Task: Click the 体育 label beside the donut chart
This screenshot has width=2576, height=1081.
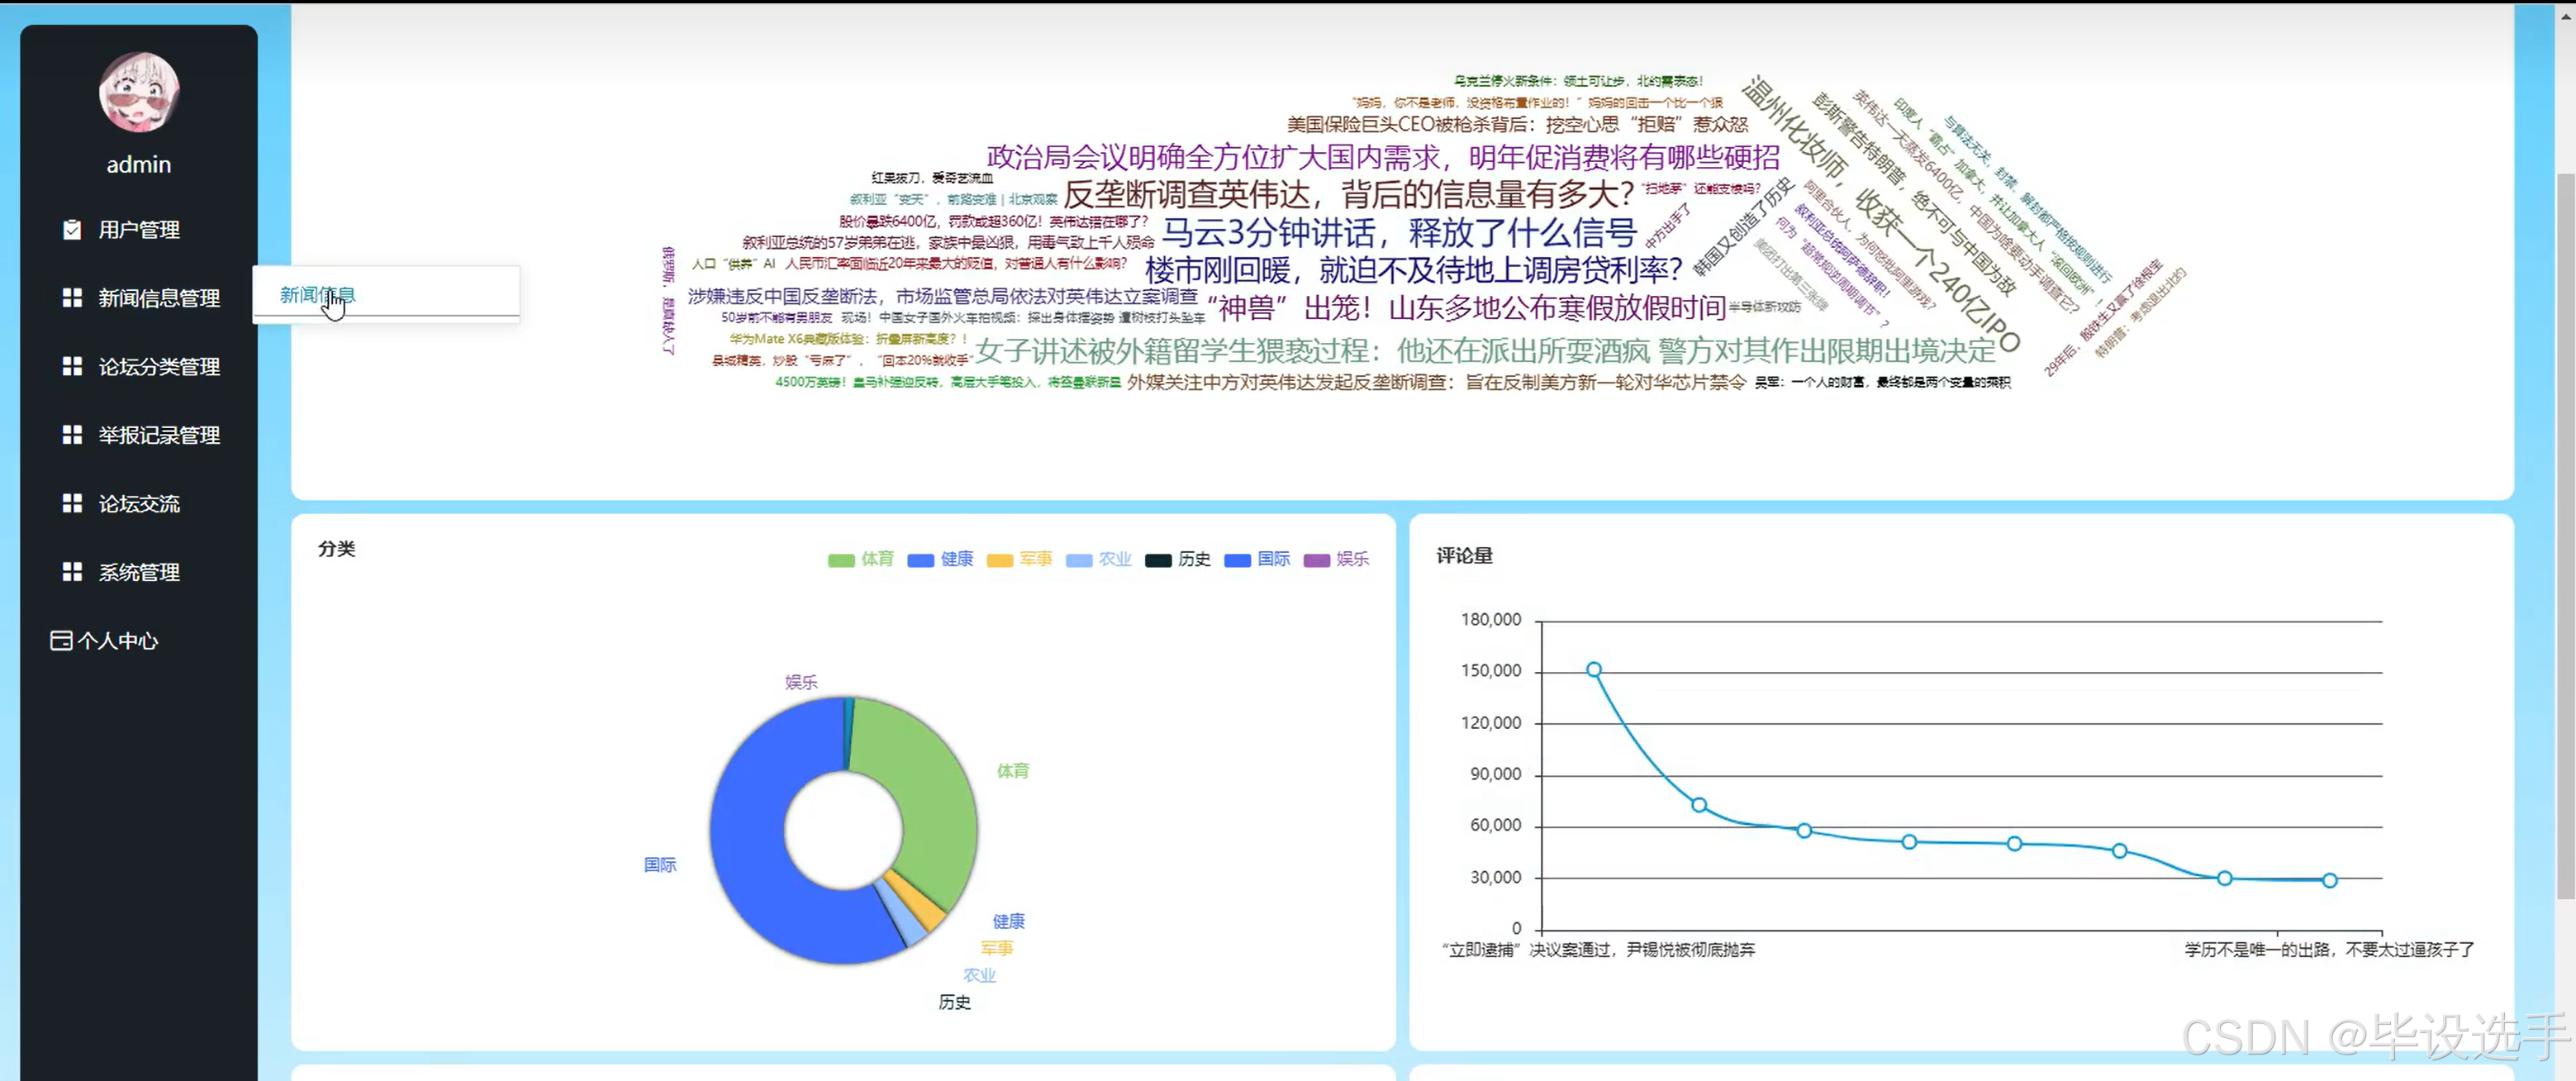Action: [x=1013, y=771]
